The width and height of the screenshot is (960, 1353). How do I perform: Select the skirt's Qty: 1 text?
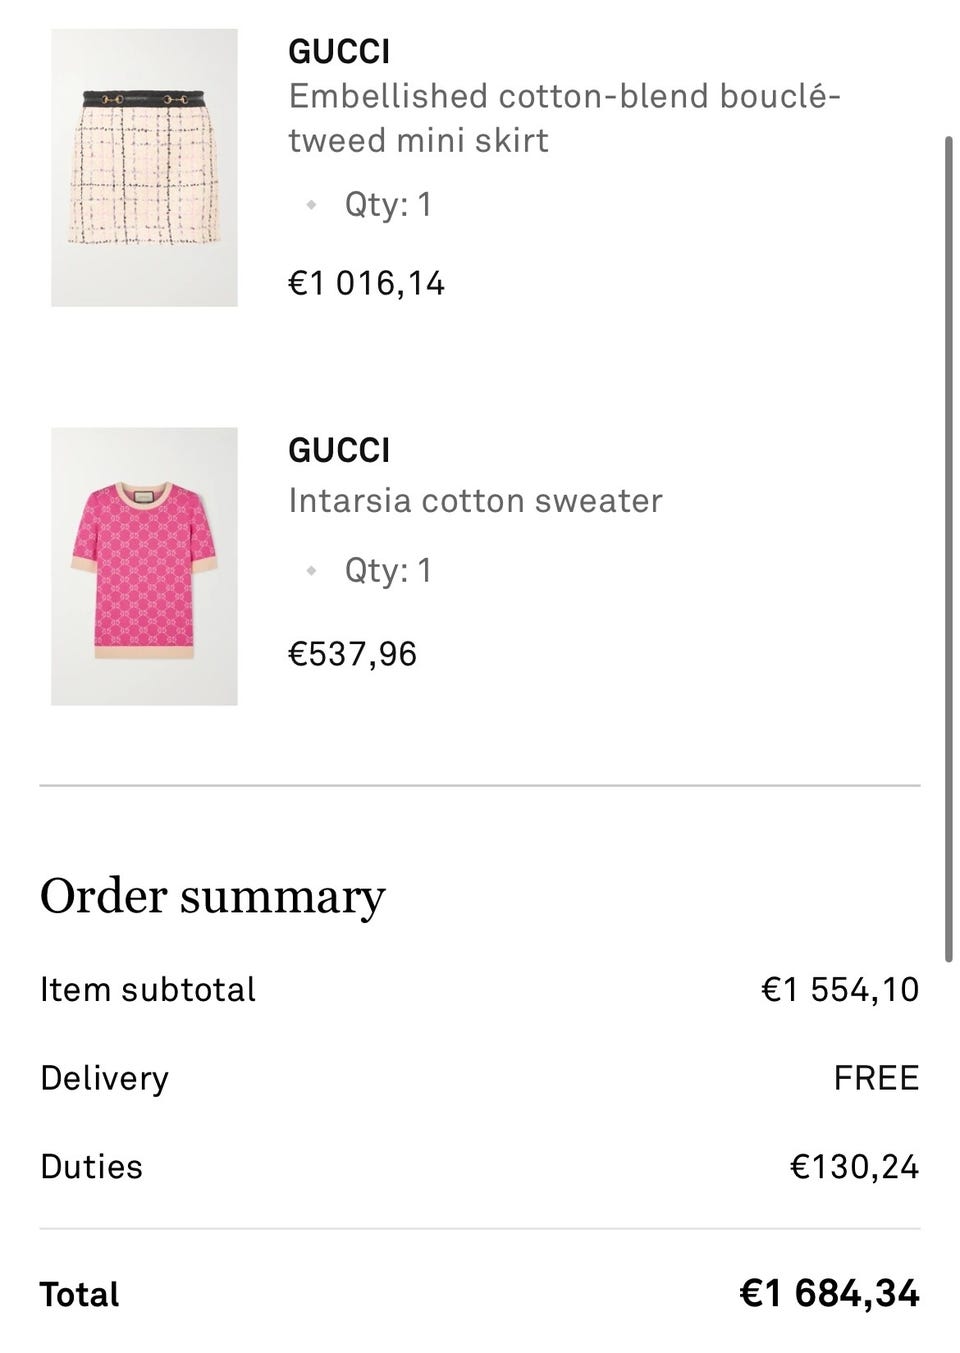(388, 205)
